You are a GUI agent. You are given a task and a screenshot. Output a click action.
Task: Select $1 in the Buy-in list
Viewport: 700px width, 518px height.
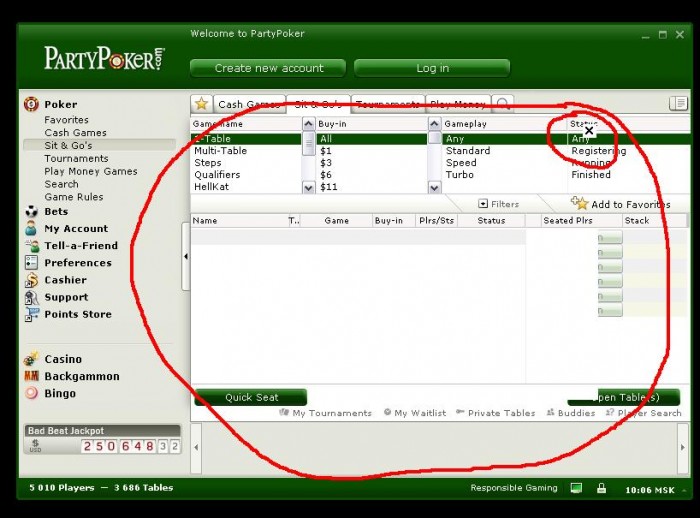point(325,150)
